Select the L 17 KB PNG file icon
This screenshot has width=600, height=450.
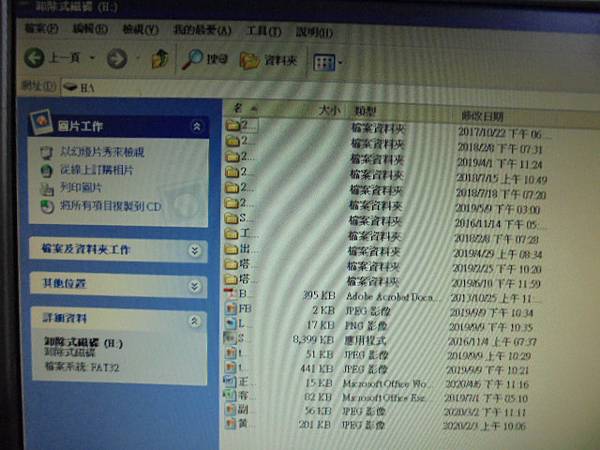coord(230,324)
